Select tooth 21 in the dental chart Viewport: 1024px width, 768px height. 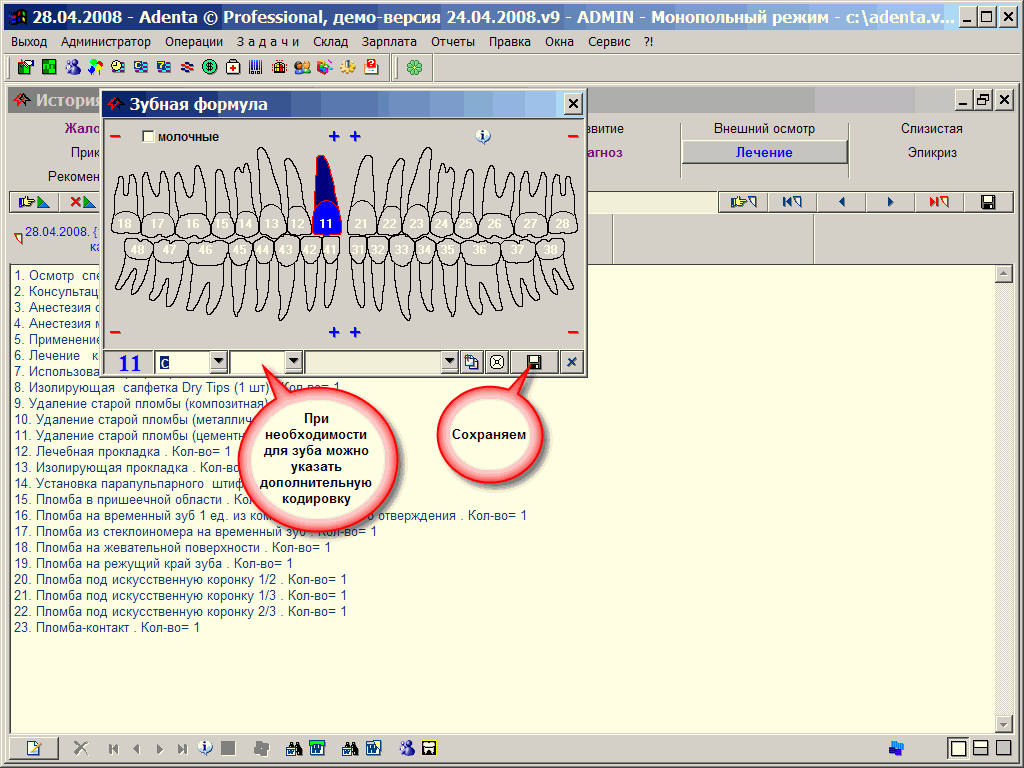(x=361, y=223)
